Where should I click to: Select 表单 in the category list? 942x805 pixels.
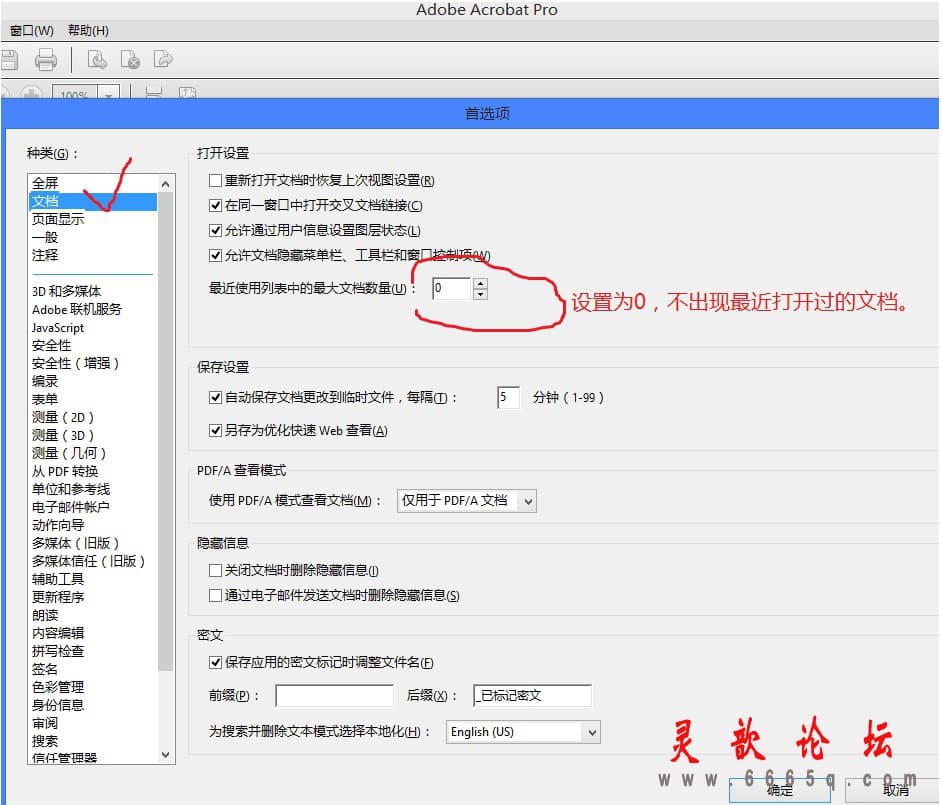[46, 399]
